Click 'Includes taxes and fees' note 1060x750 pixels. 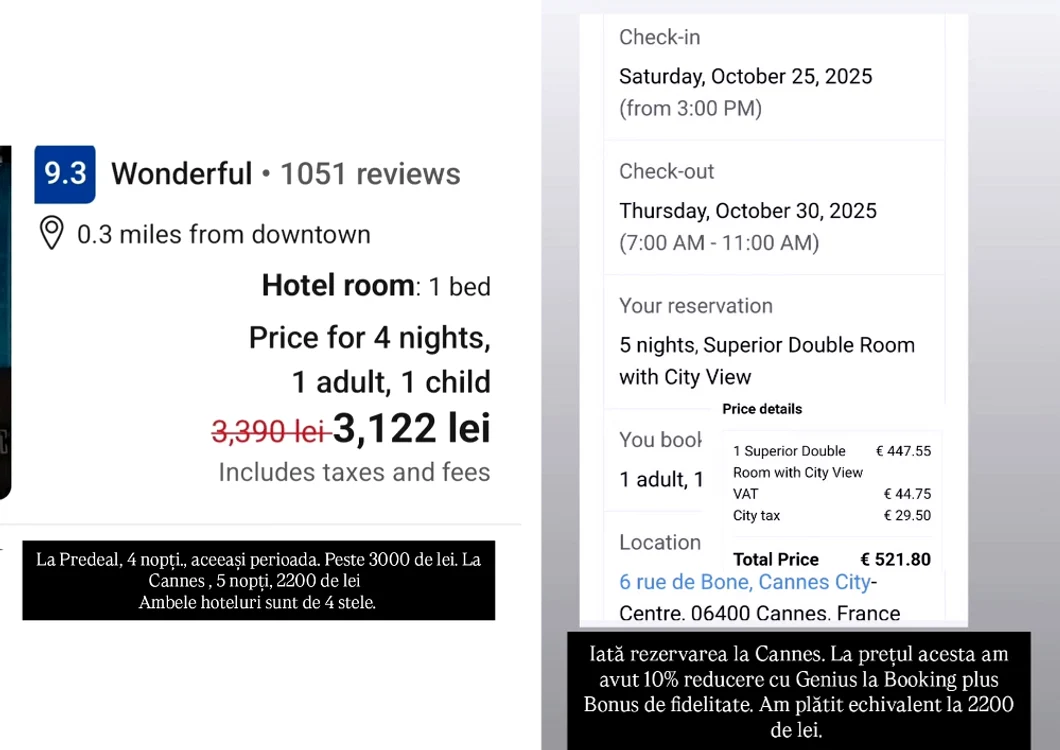point(354,472)
